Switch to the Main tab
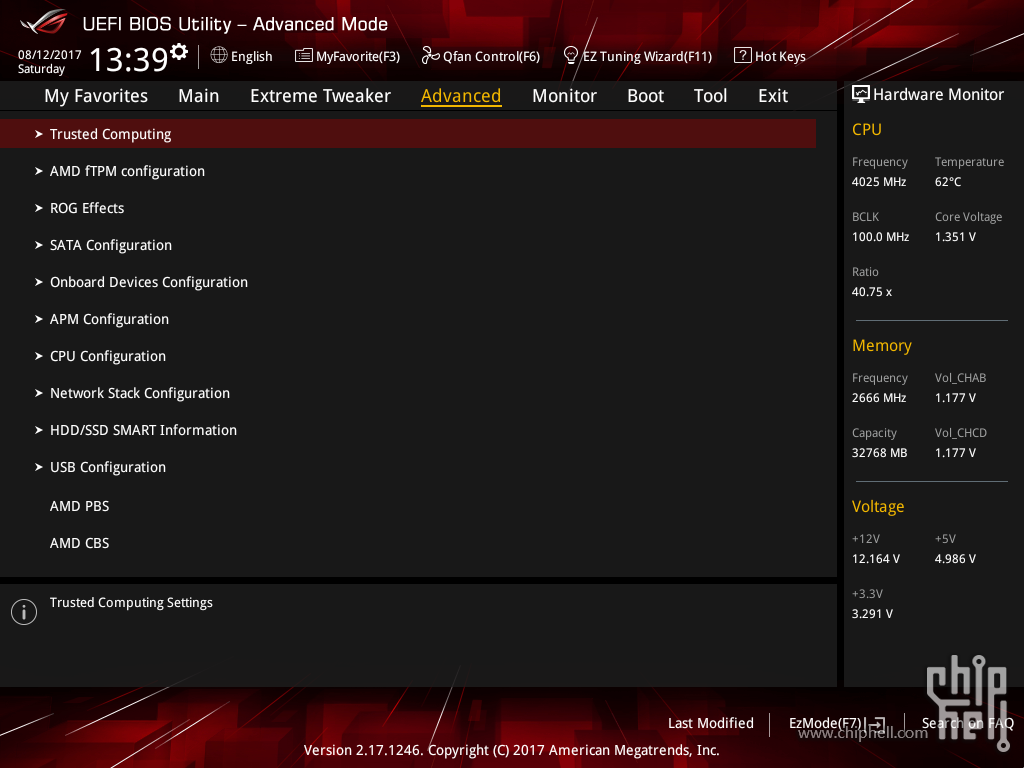The height and width of the screenshot is (768, 1024). pyautogui.click(x=199, y=96)
